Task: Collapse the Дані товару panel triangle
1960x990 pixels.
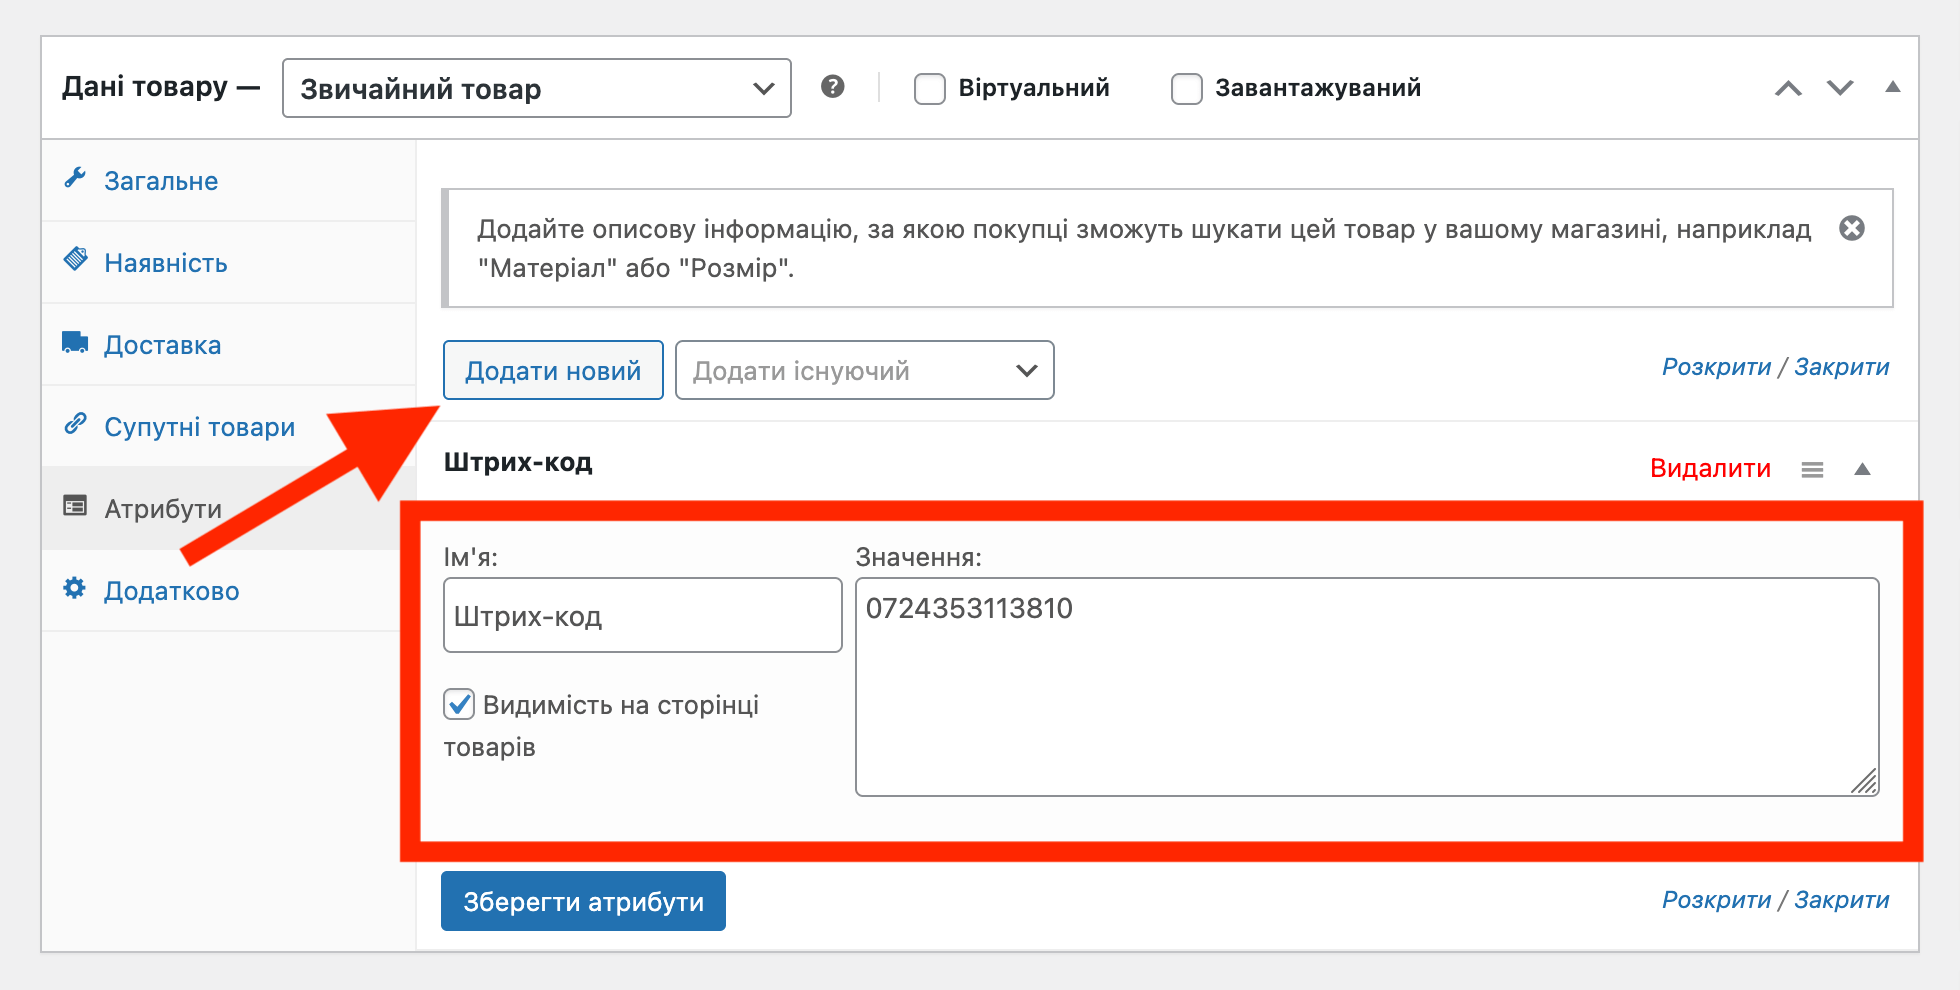Action: [x=1892, y=87]
